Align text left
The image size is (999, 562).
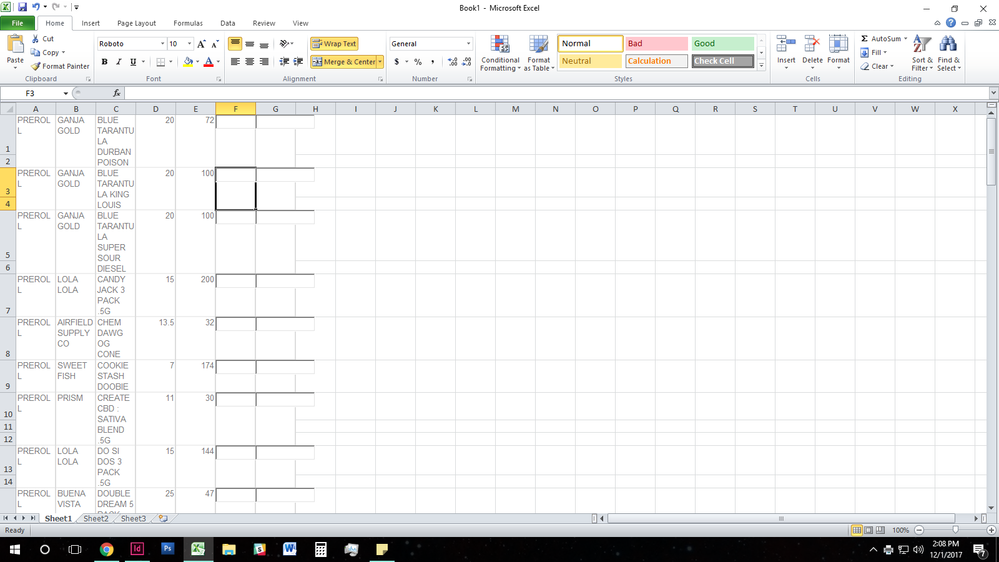pyautogui.click(x=235, y=62)
